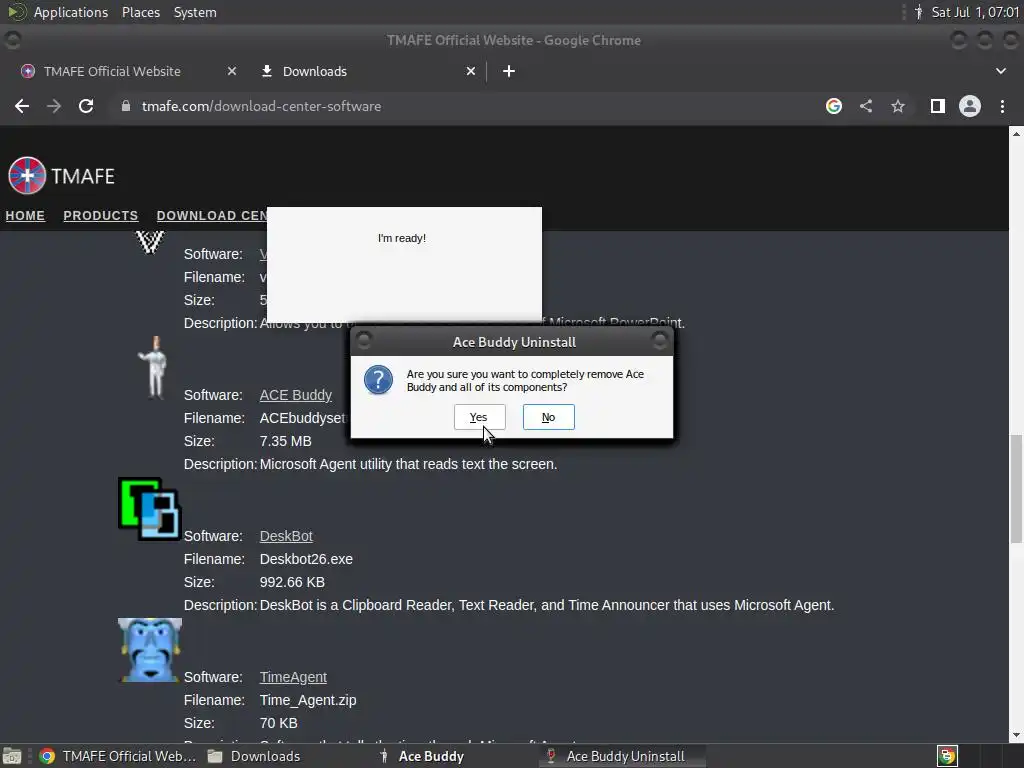Viewport: 1024px width, 768px height.
Task: Switch to TMAFE Official Web taskbar entry
Action: [x=118, y=756]
